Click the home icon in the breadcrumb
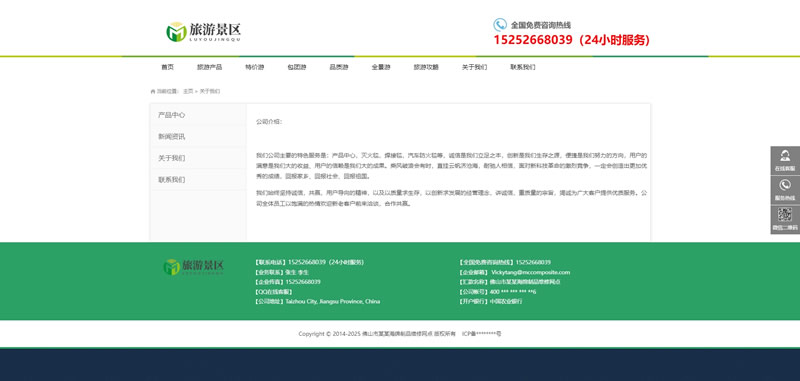 coord(153,91)
